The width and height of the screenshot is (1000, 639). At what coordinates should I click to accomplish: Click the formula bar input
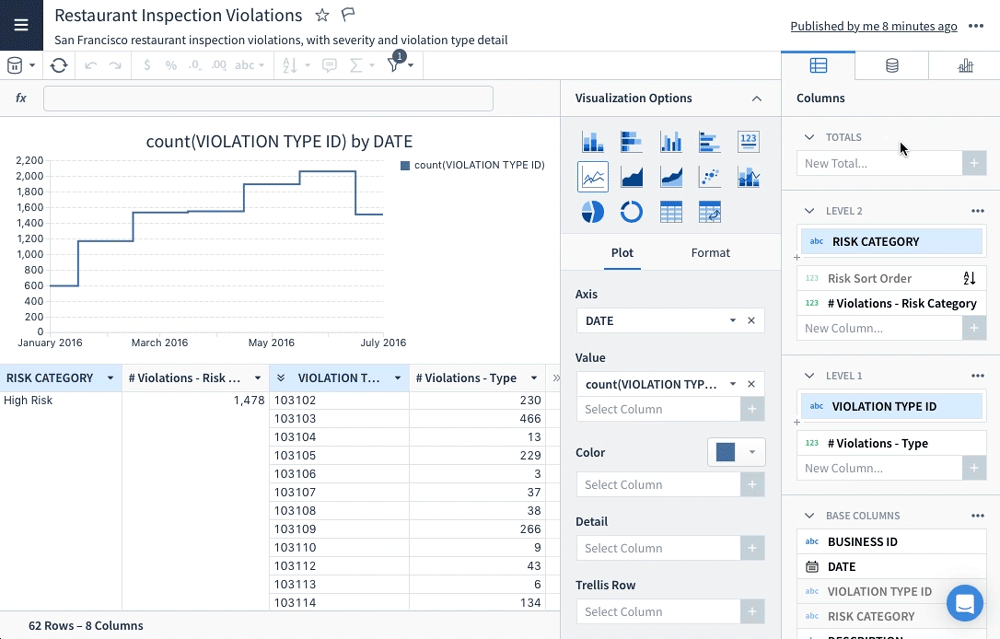click(268, 98)
